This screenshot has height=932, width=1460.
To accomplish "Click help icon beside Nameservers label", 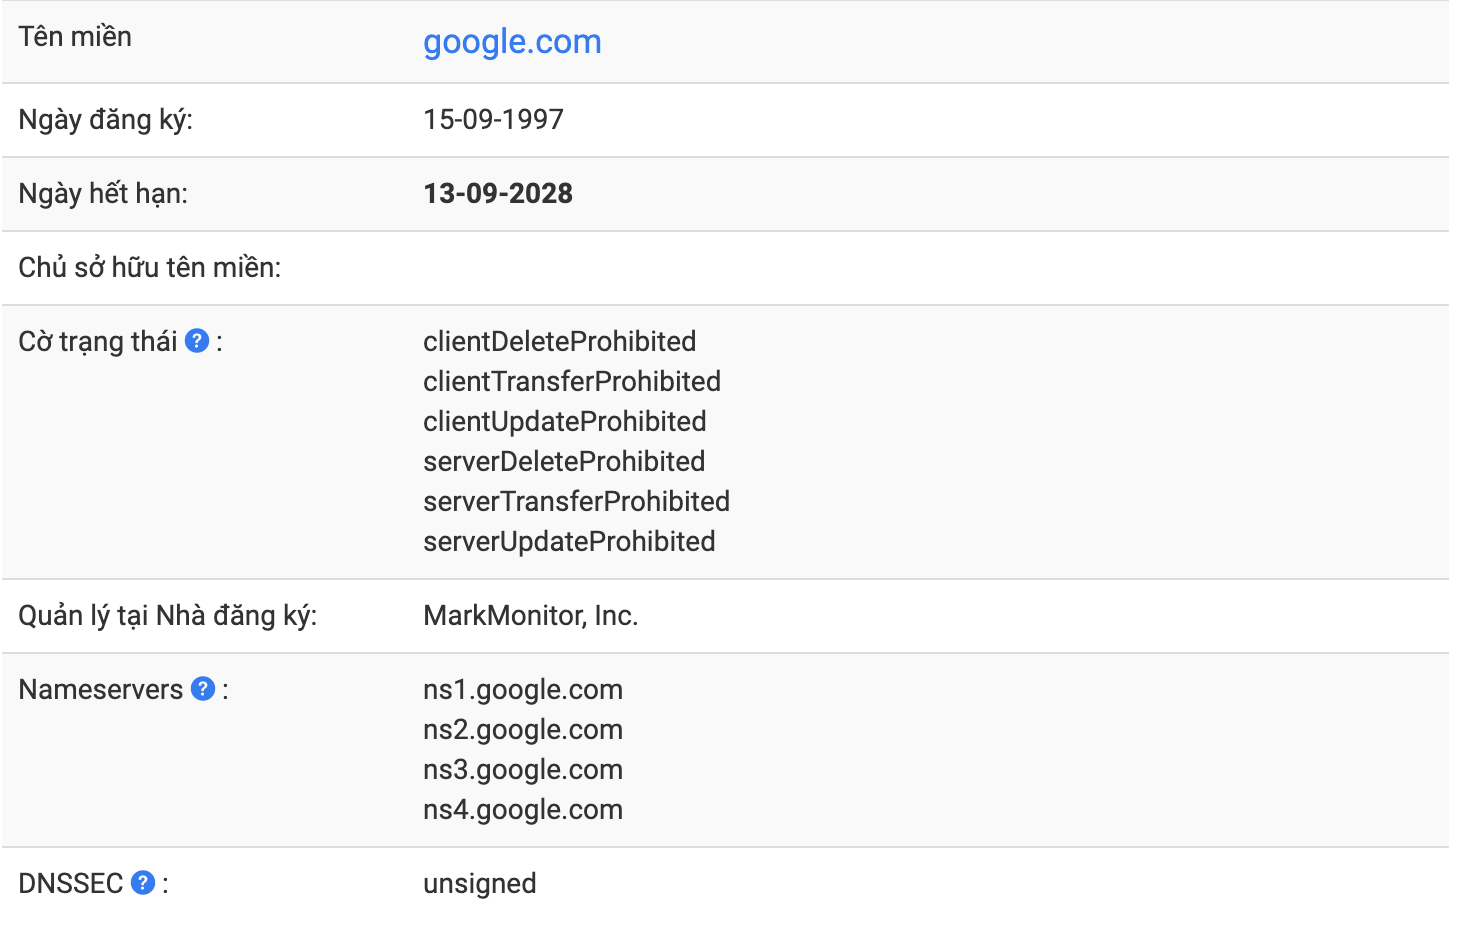I will coord(203,689).
